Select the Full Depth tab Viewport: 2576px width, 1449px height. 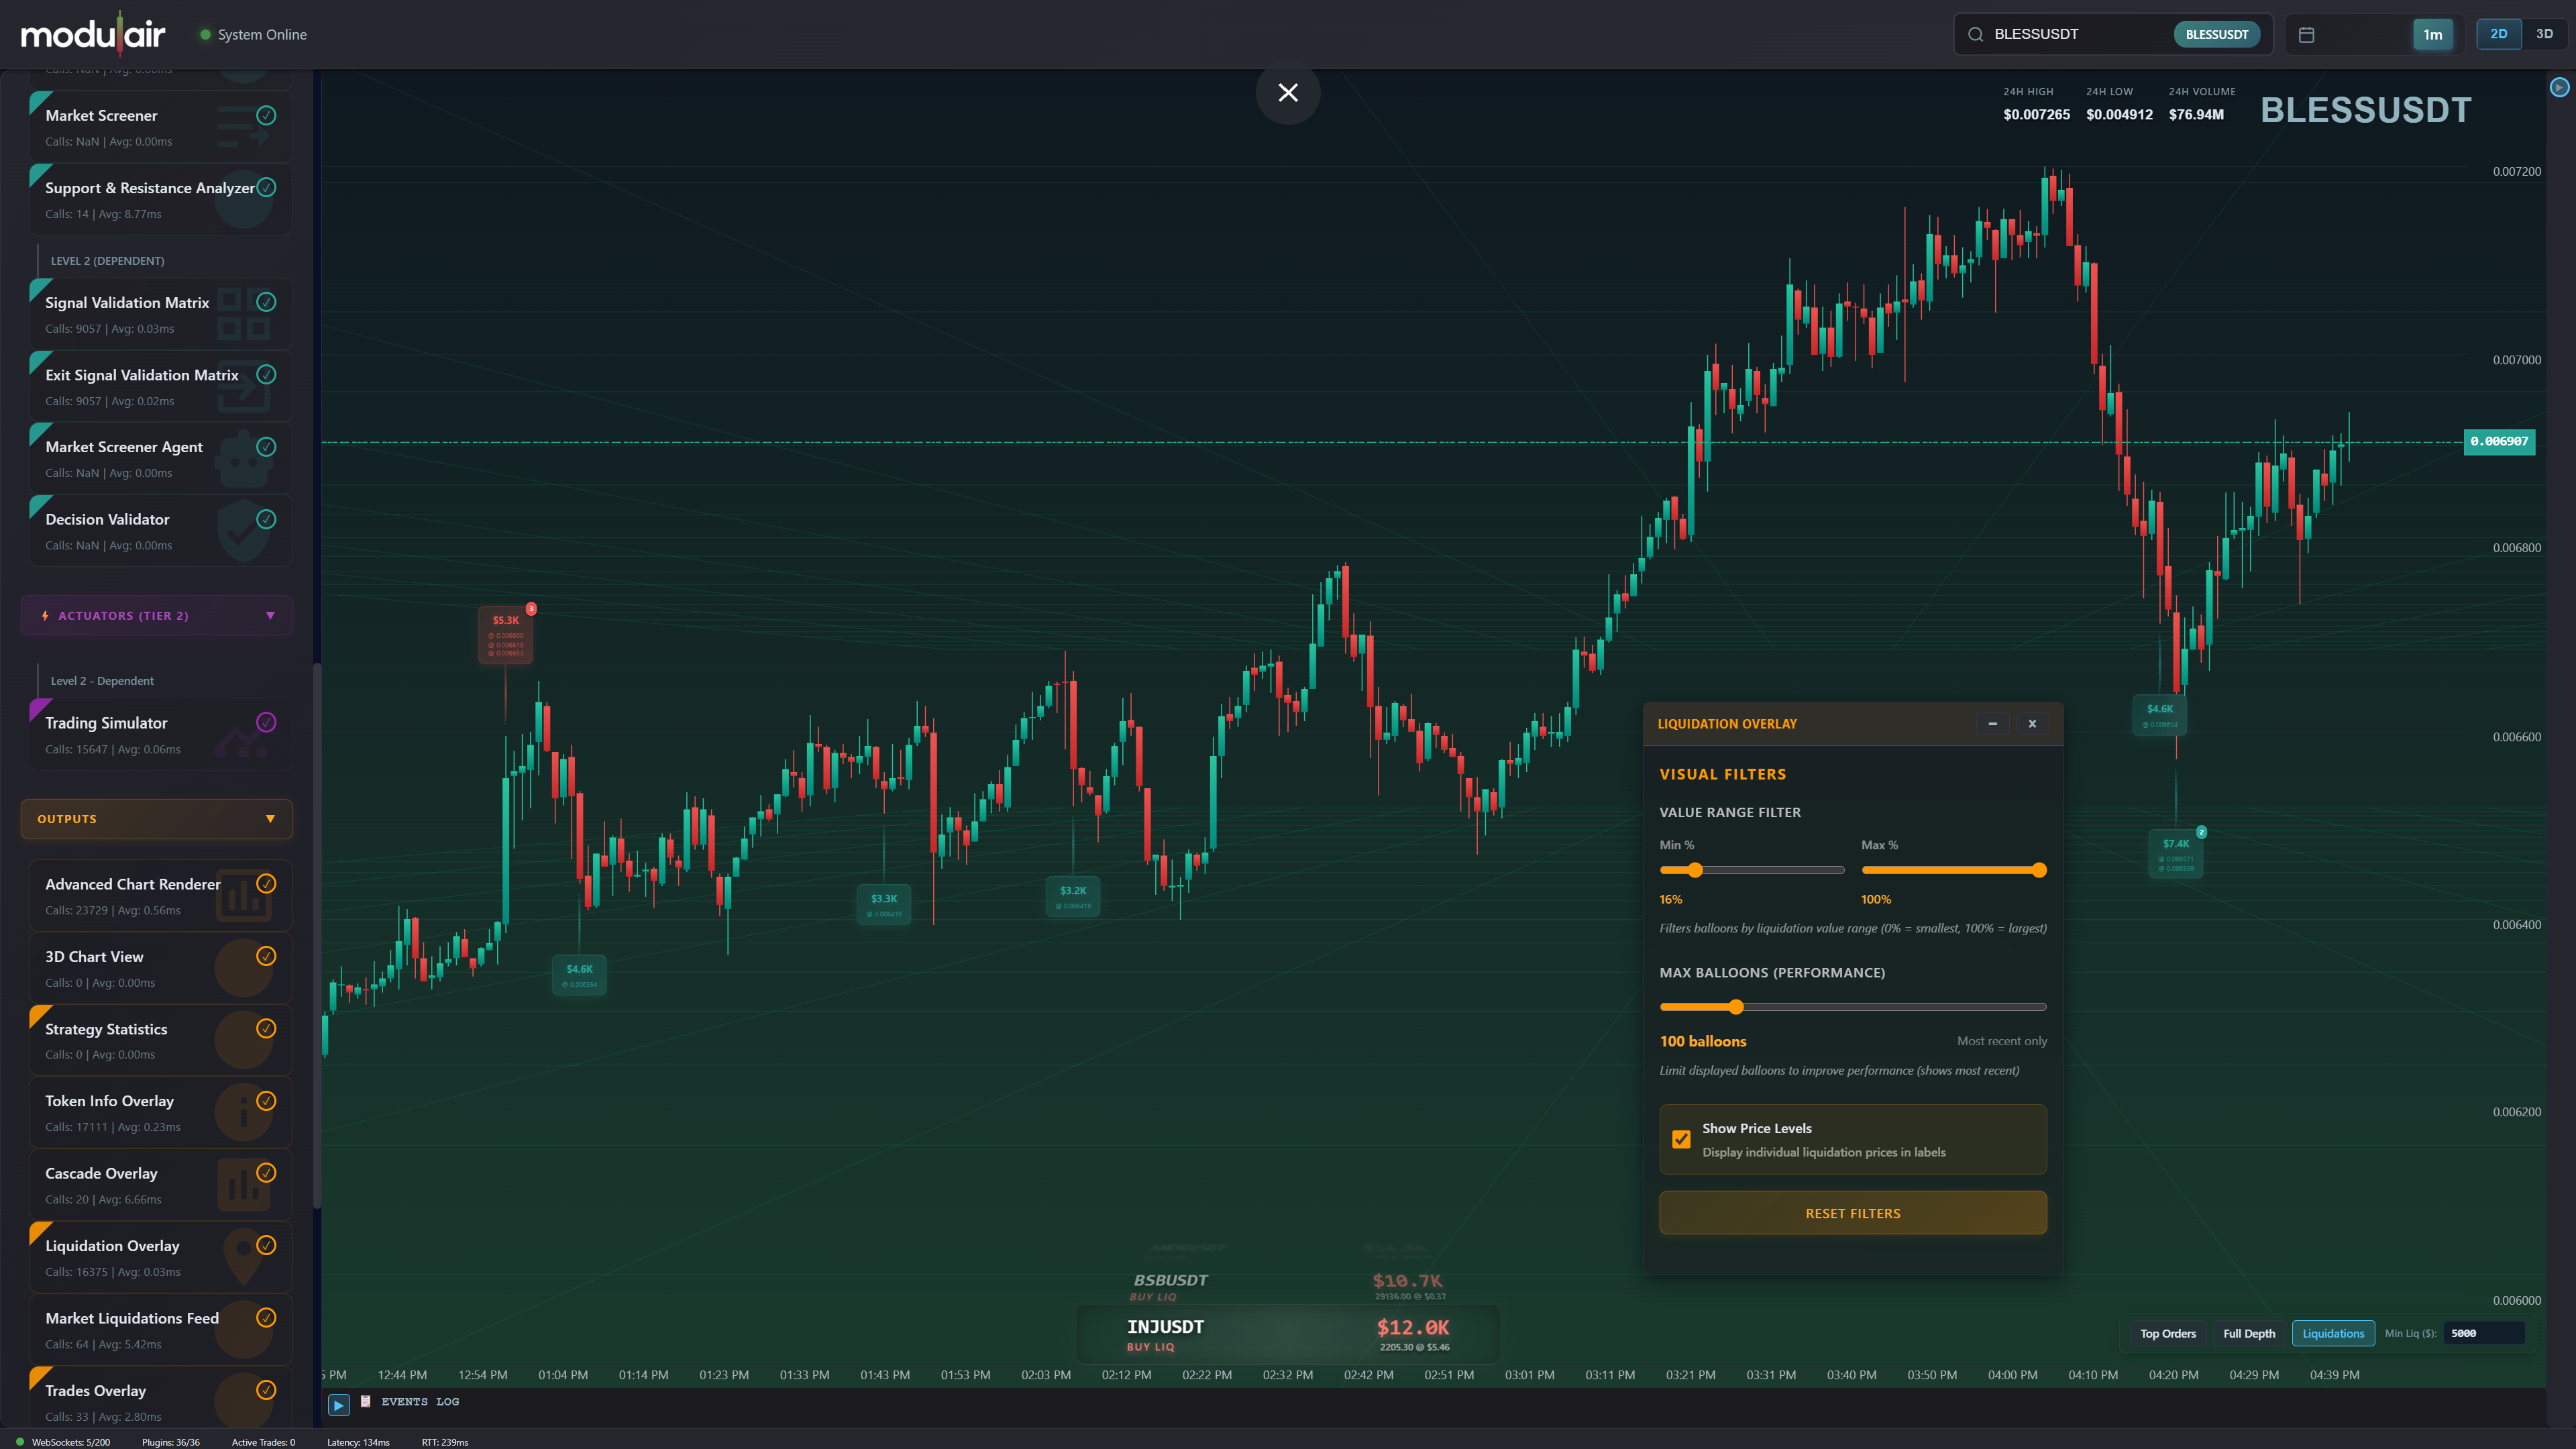coord(2248,1333)
